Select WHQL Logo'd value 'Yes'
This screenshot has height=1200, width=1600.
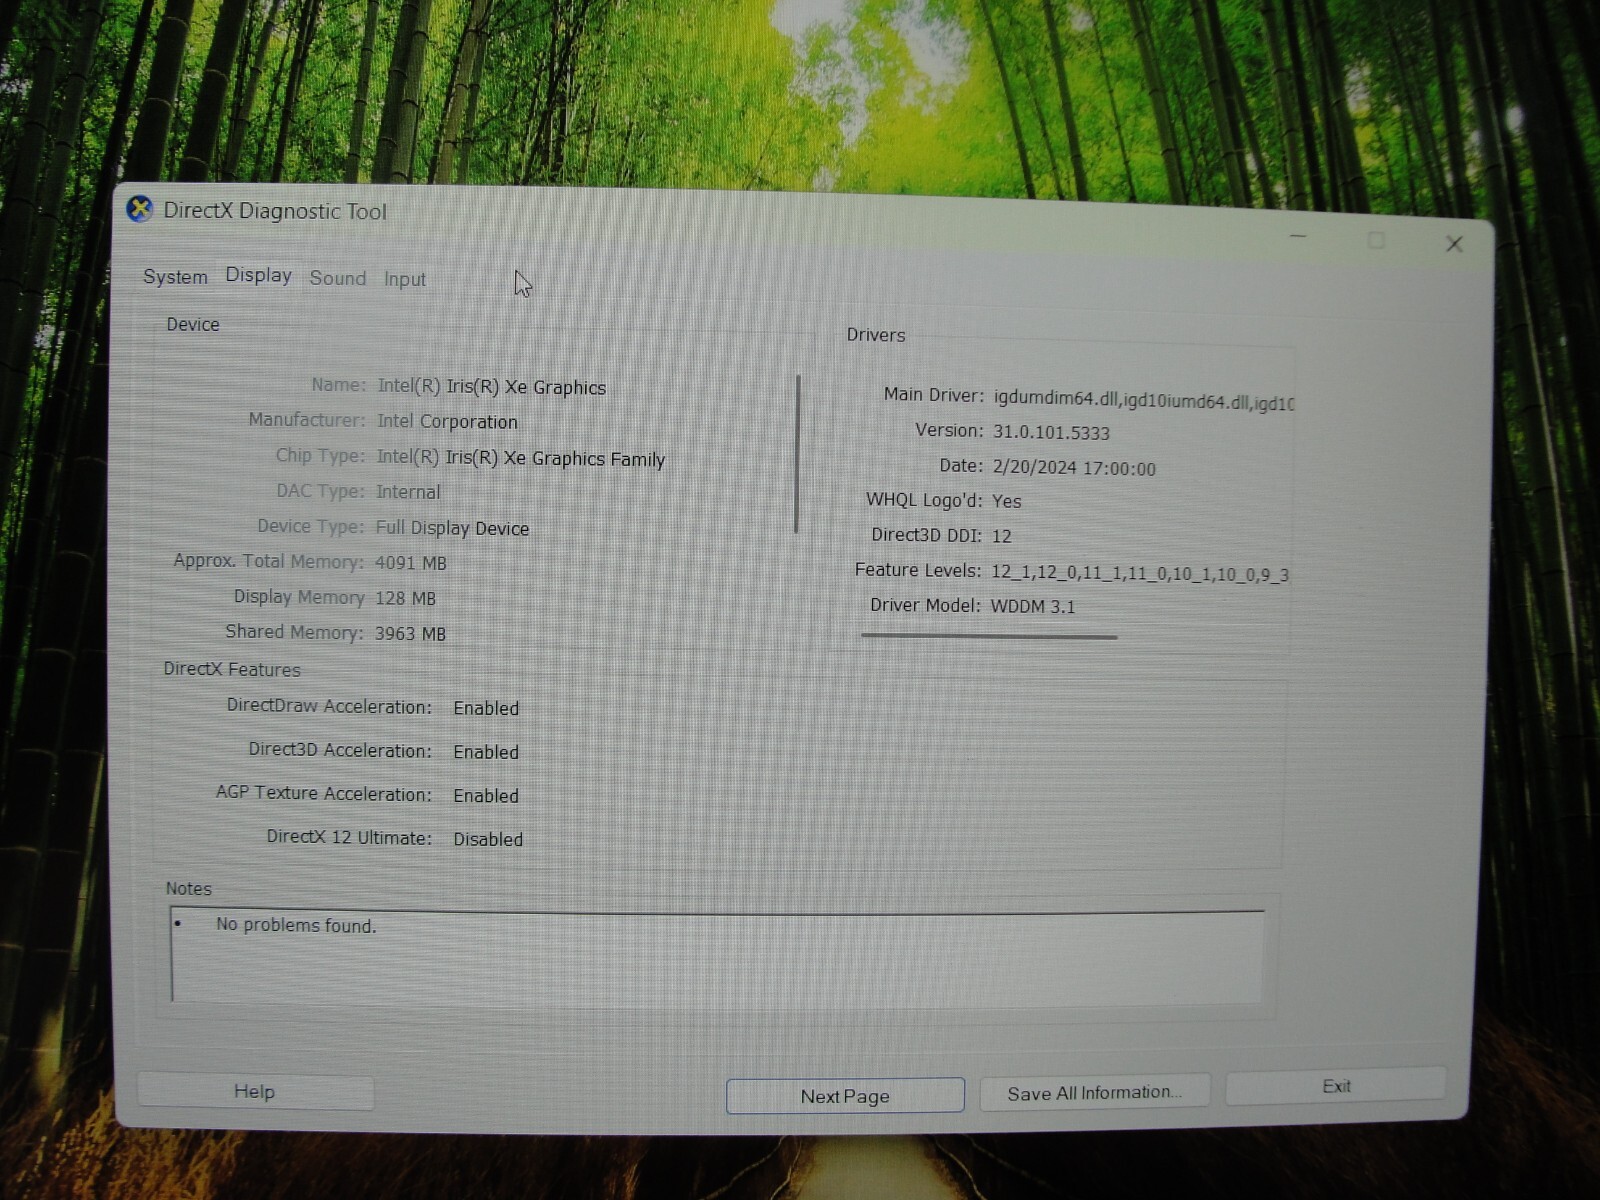(x=1006, y=501)
